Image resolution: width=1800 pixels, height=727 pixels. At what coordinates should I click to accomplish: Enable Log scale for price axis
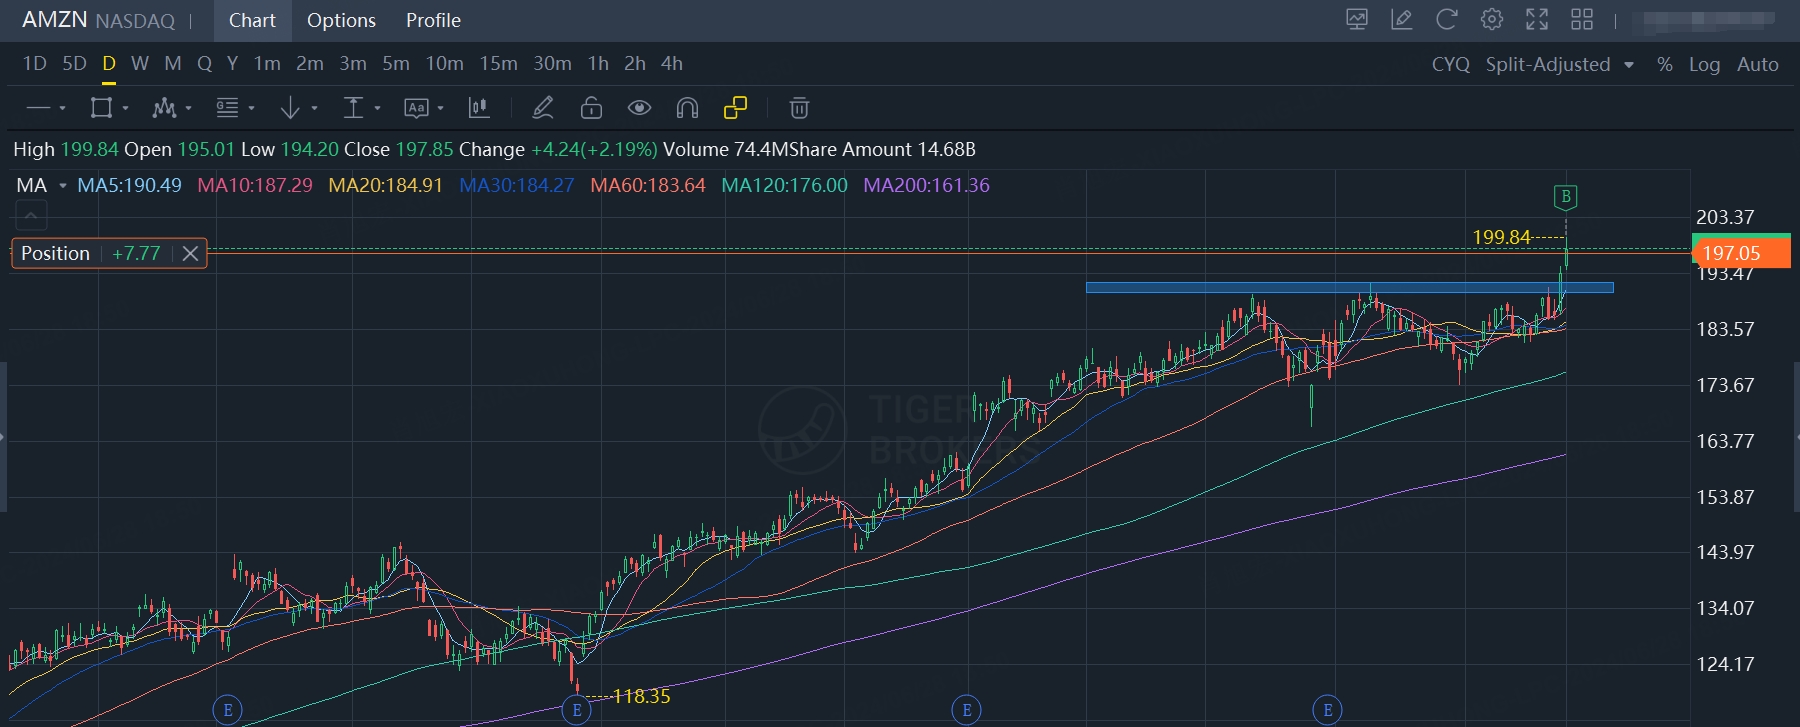point(1704,64)
